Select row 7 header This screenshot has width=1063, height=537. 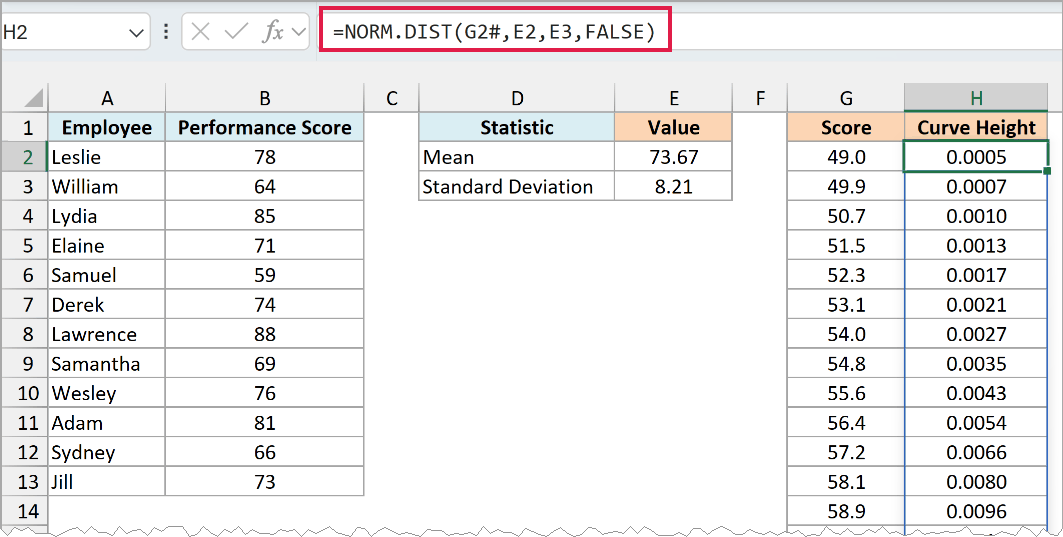[24, 304]
